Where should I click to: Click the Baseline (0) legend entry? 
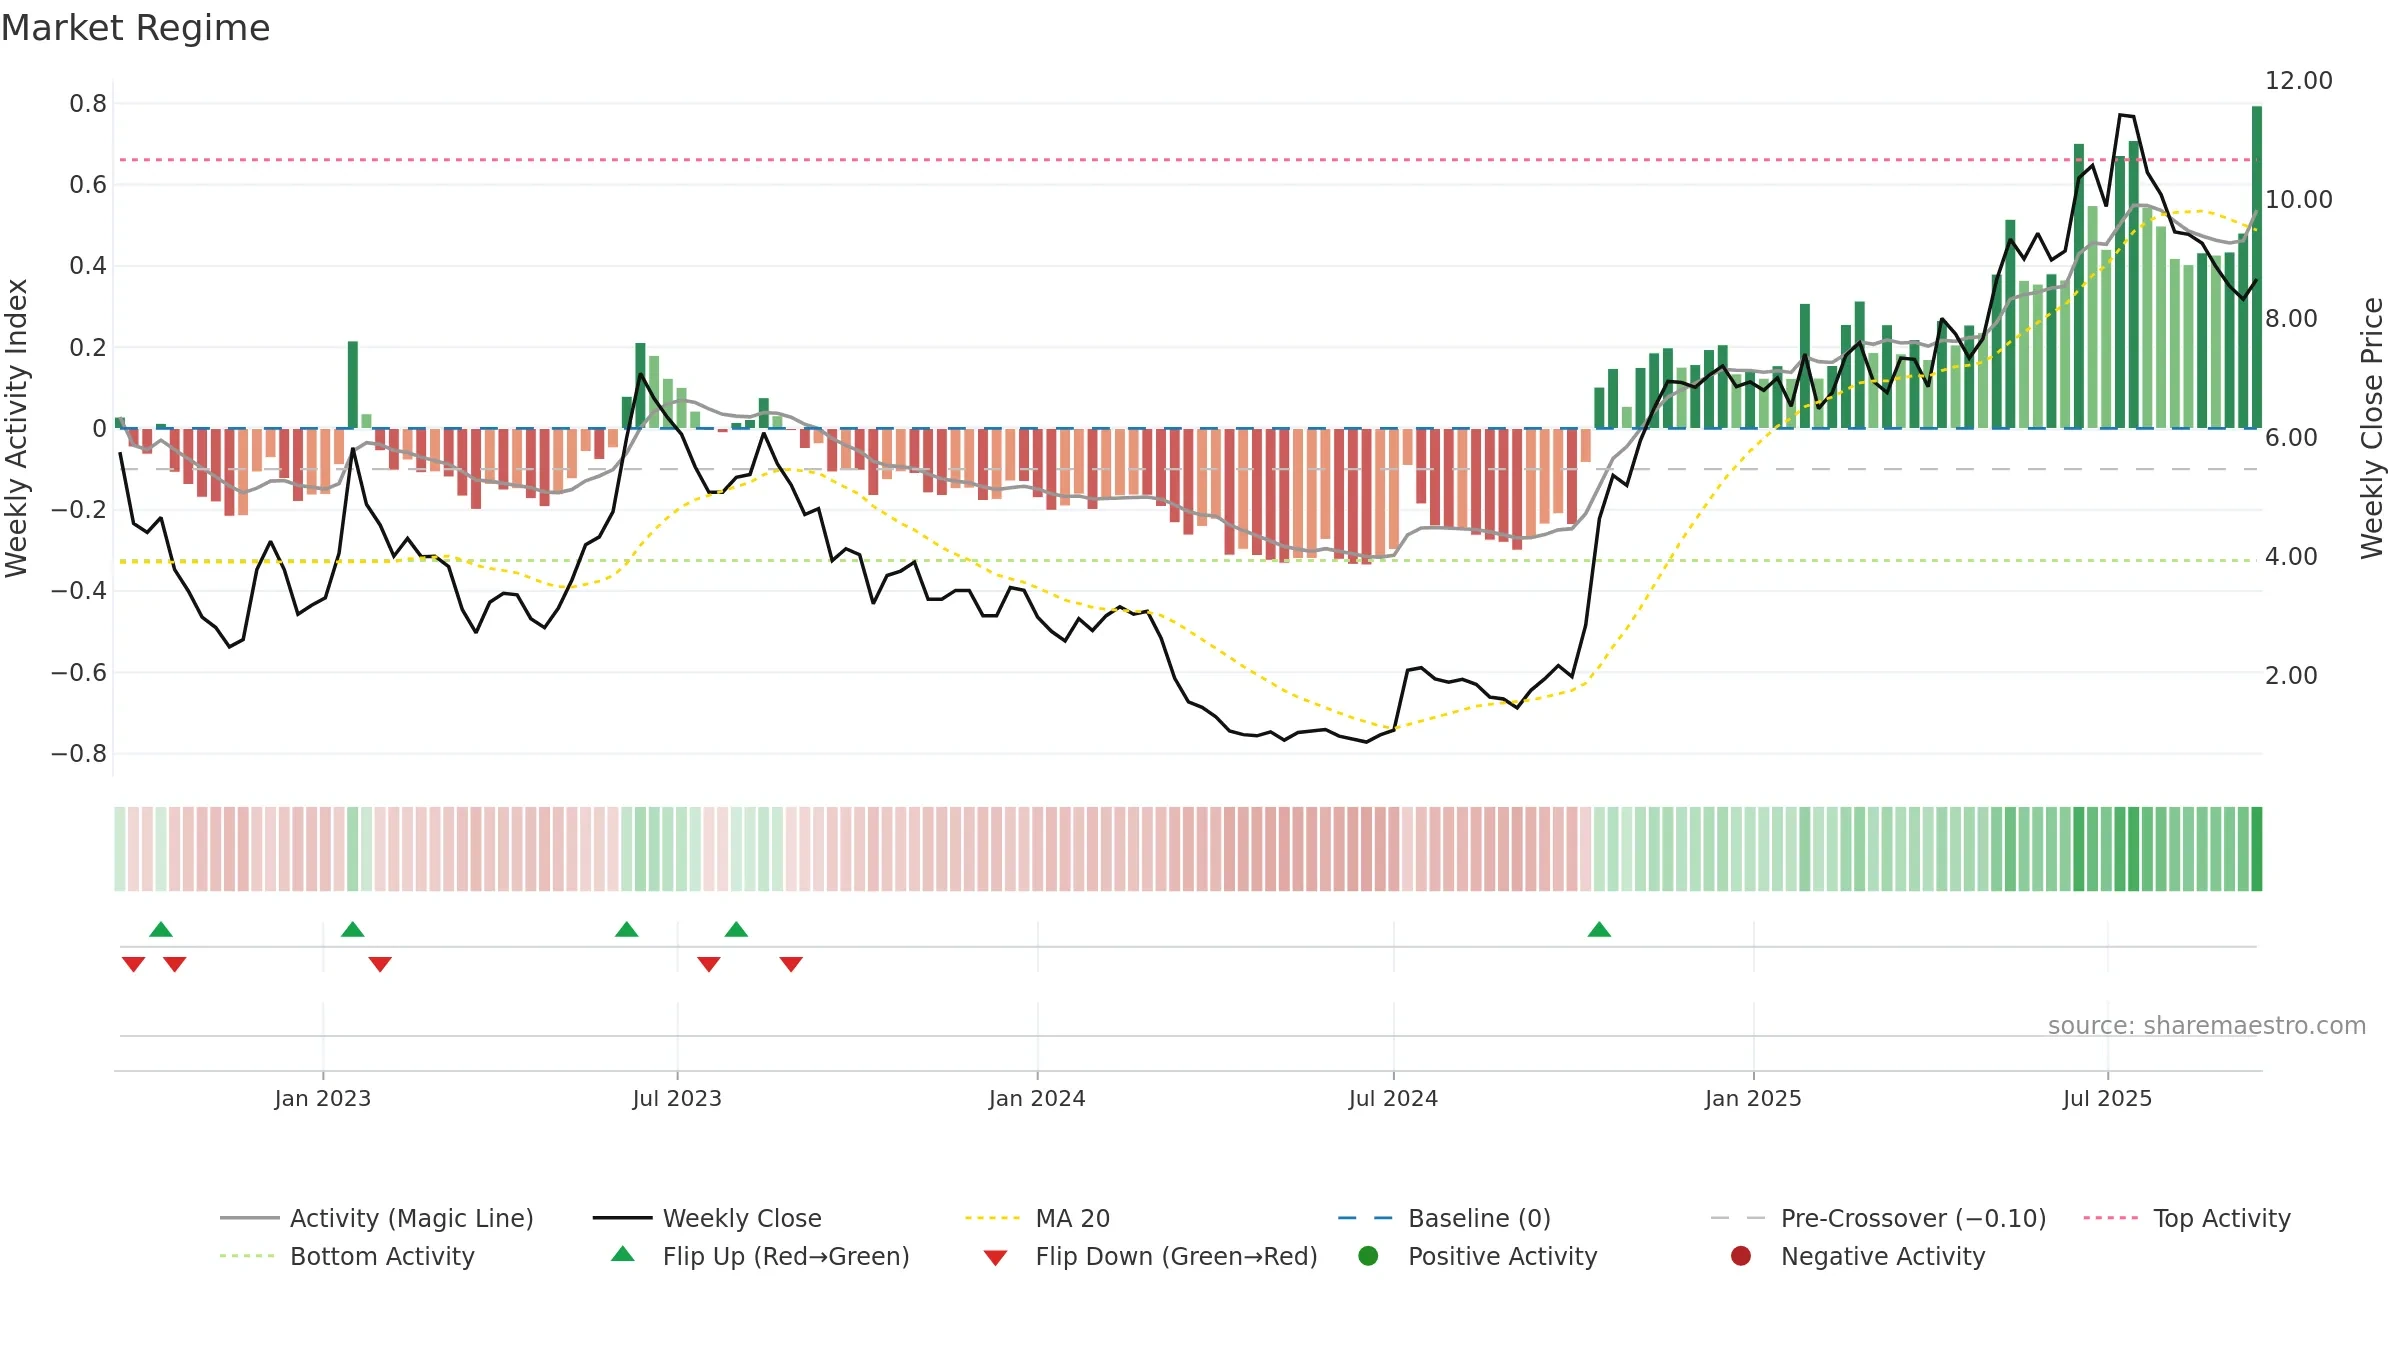pyautogui.click(x=1444, y=1218)
